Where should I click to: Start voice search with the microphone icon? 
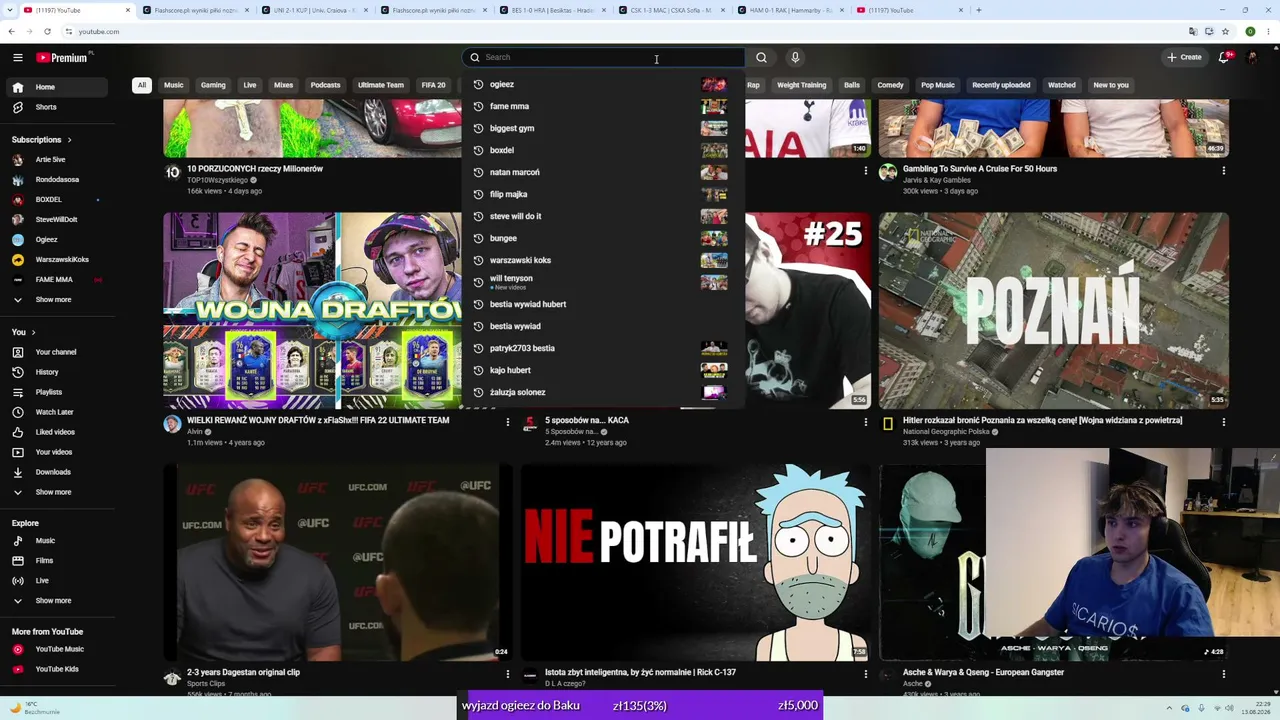click(x=795, y=58)
